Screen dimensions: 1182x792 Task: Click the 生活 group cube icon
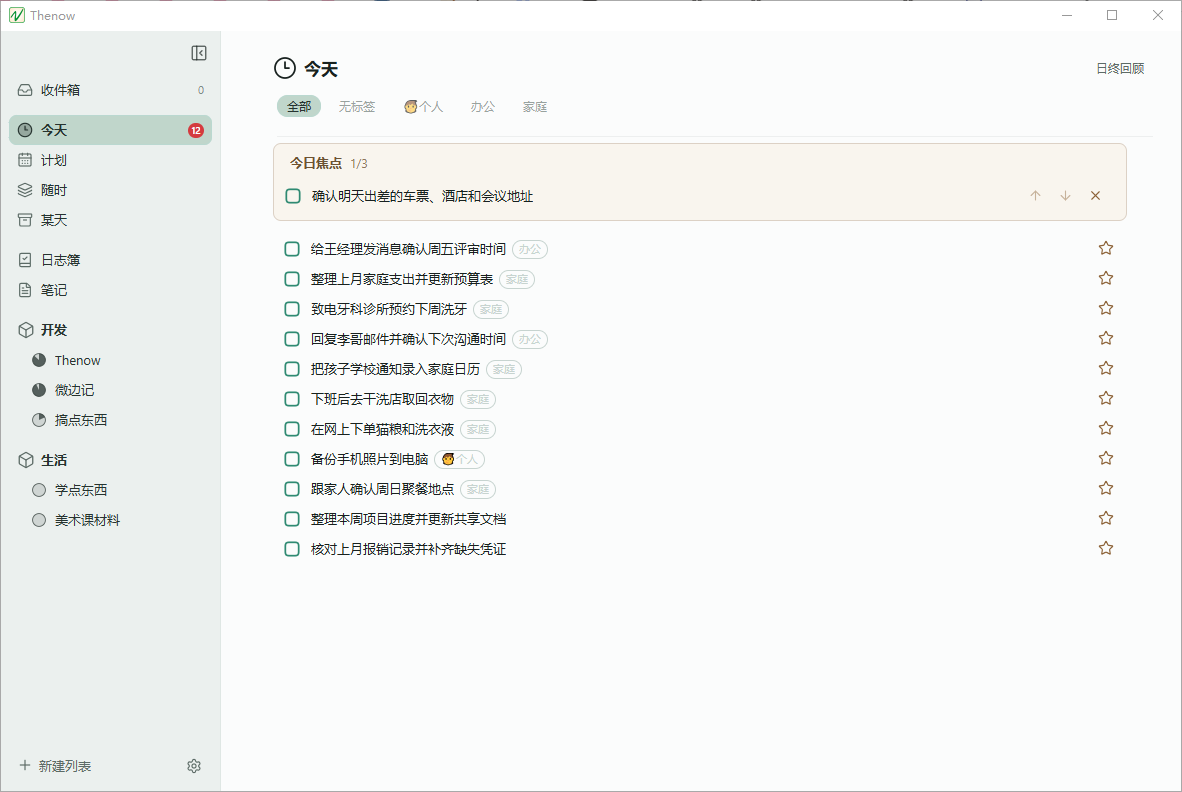[26, 460]
